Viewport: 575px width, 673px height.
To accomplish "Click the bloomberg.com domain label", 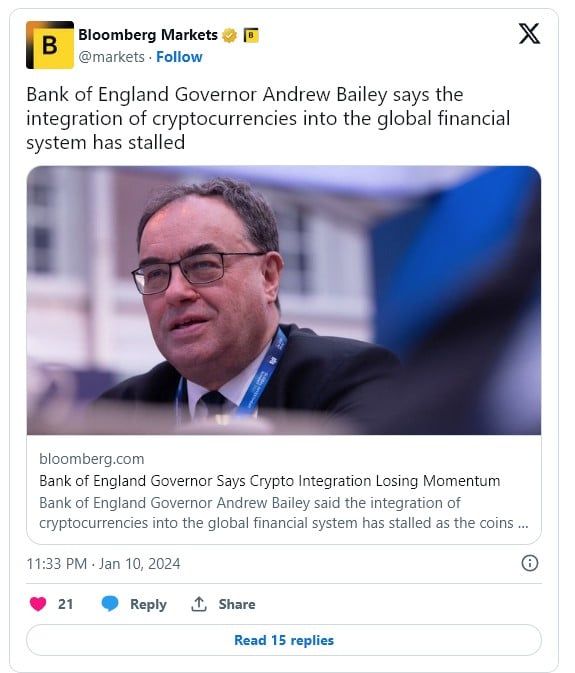I will click(91, 459).
